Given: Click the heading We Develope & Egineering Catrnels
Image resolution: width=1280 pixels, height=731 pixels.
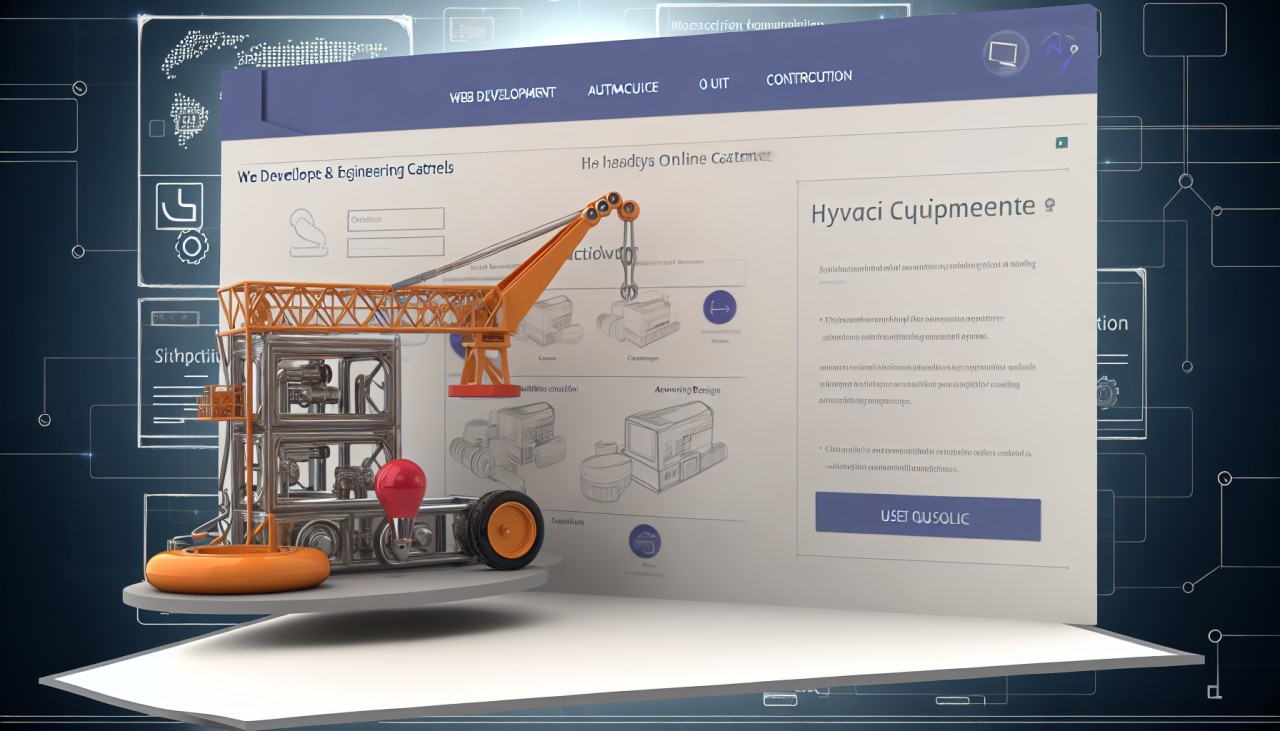Looking at the screenshot, I should click(x=346, y=172).
